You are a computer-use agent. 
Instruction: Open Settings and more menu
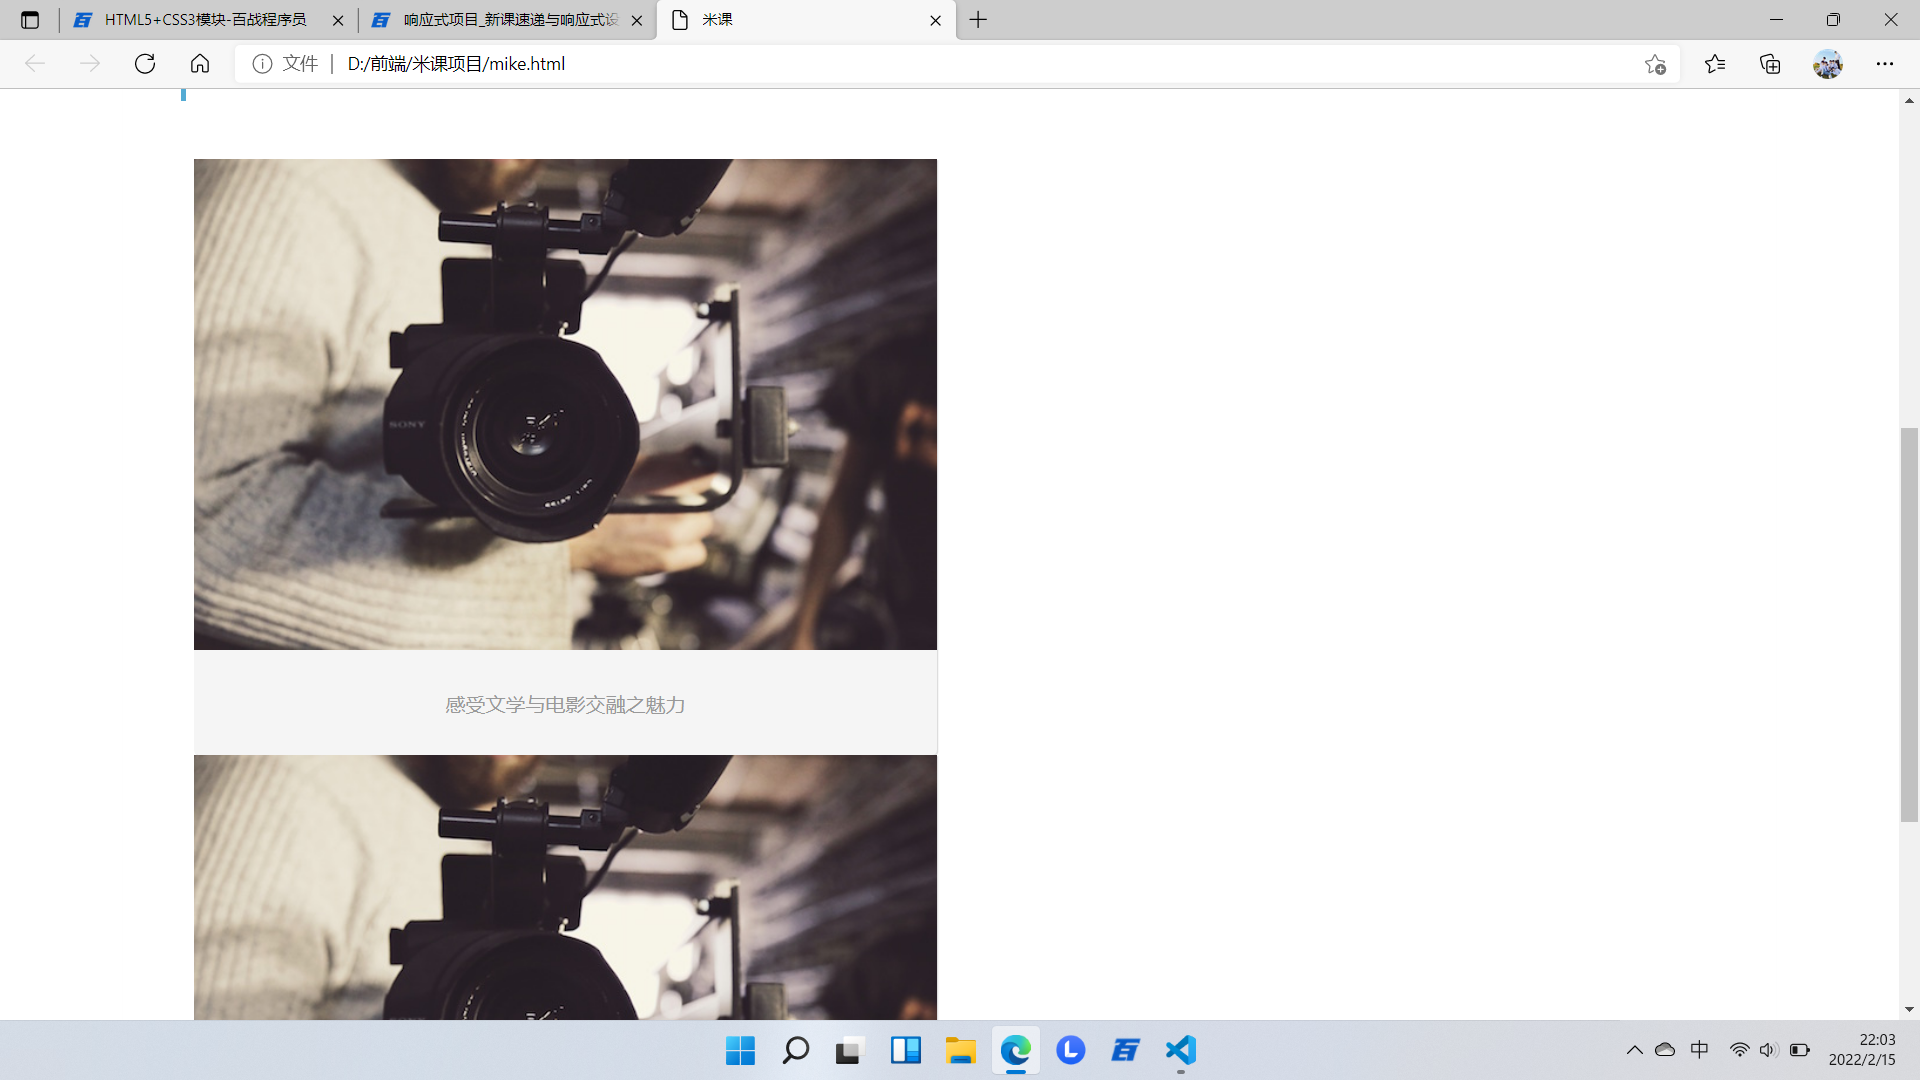pyautogui.click(x=1885, y=64)
